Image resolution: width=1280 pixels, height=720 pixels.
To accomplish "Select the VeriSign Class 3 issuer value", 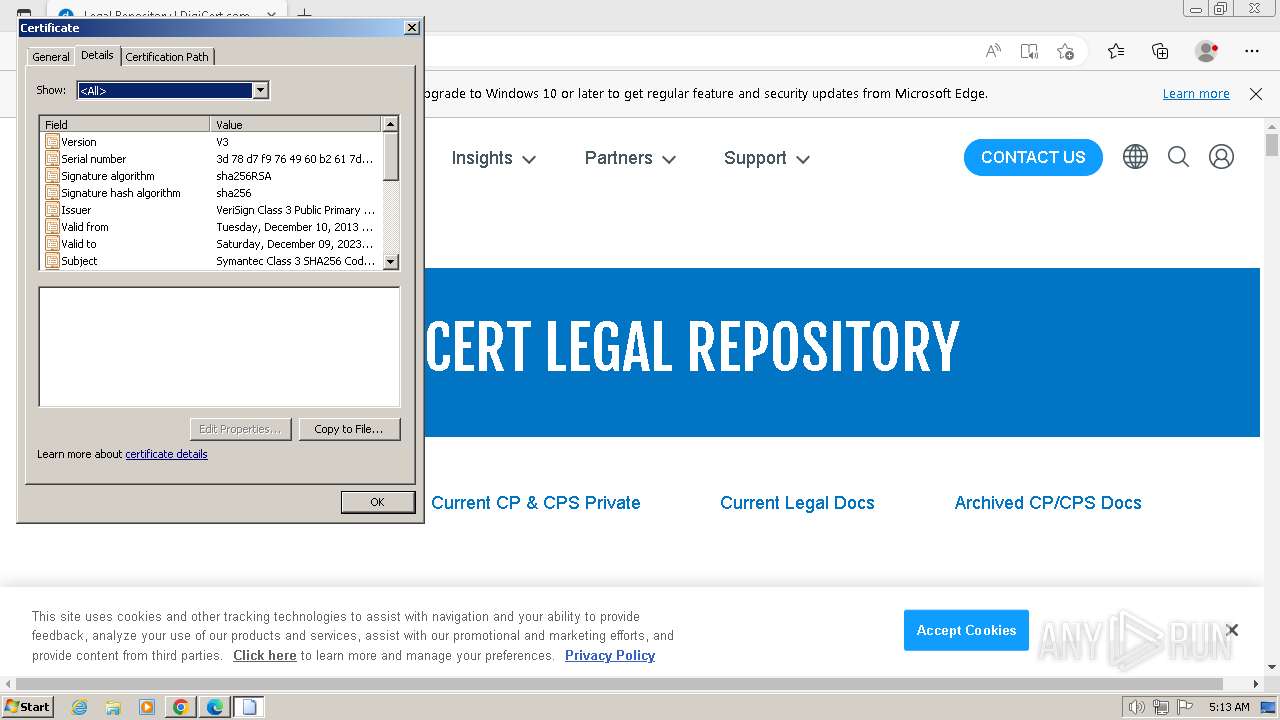I will coord(296,210).
